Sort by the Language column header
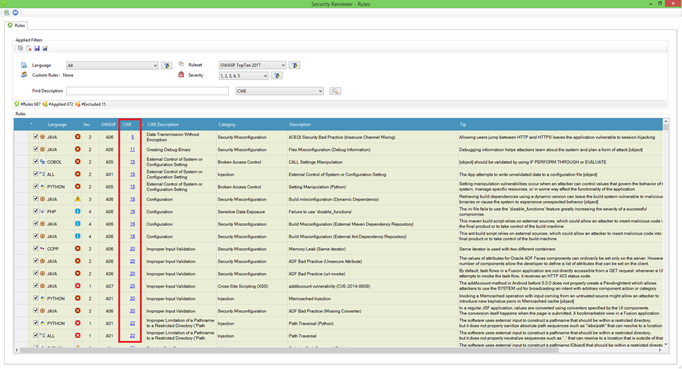This screenshot has width=682, height=369. click(x=57, y=124)
